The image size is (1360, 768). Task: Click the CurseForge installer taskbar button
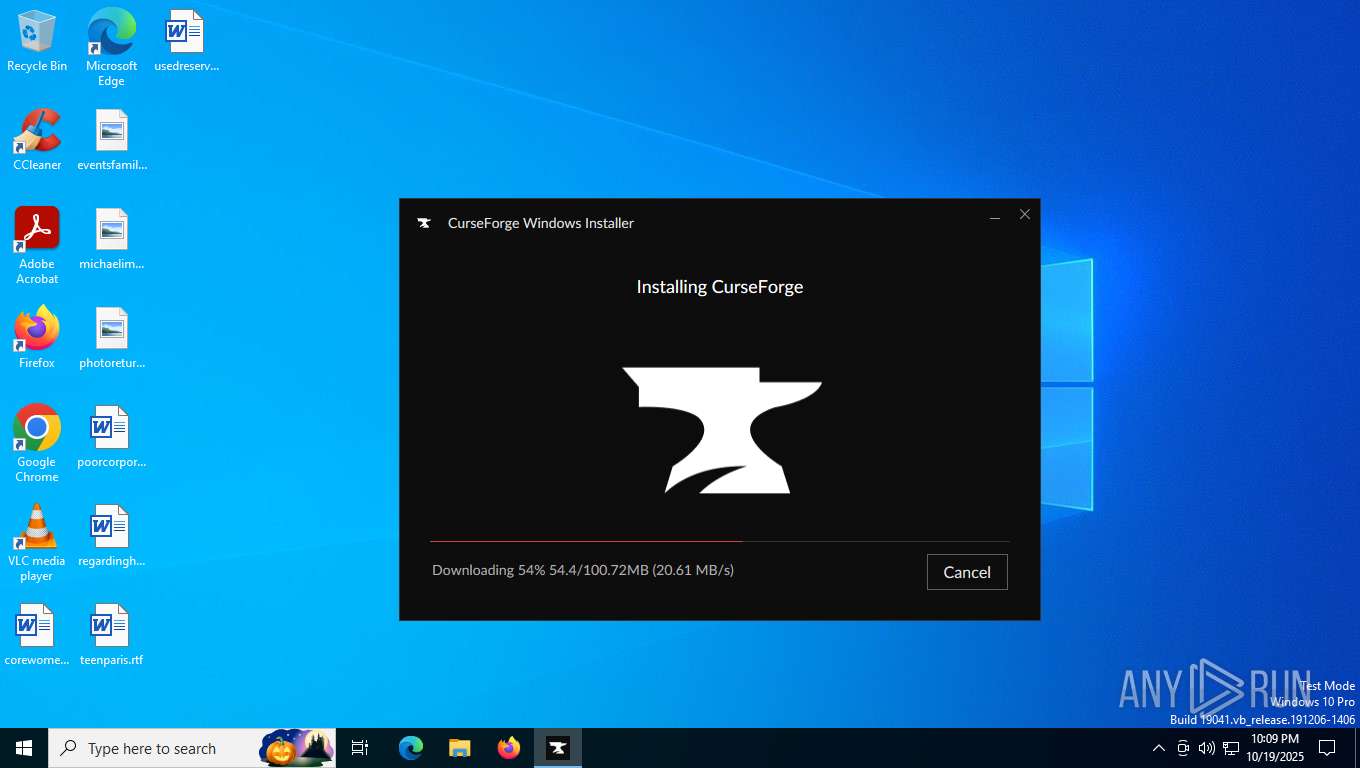[x=558, y=748]
